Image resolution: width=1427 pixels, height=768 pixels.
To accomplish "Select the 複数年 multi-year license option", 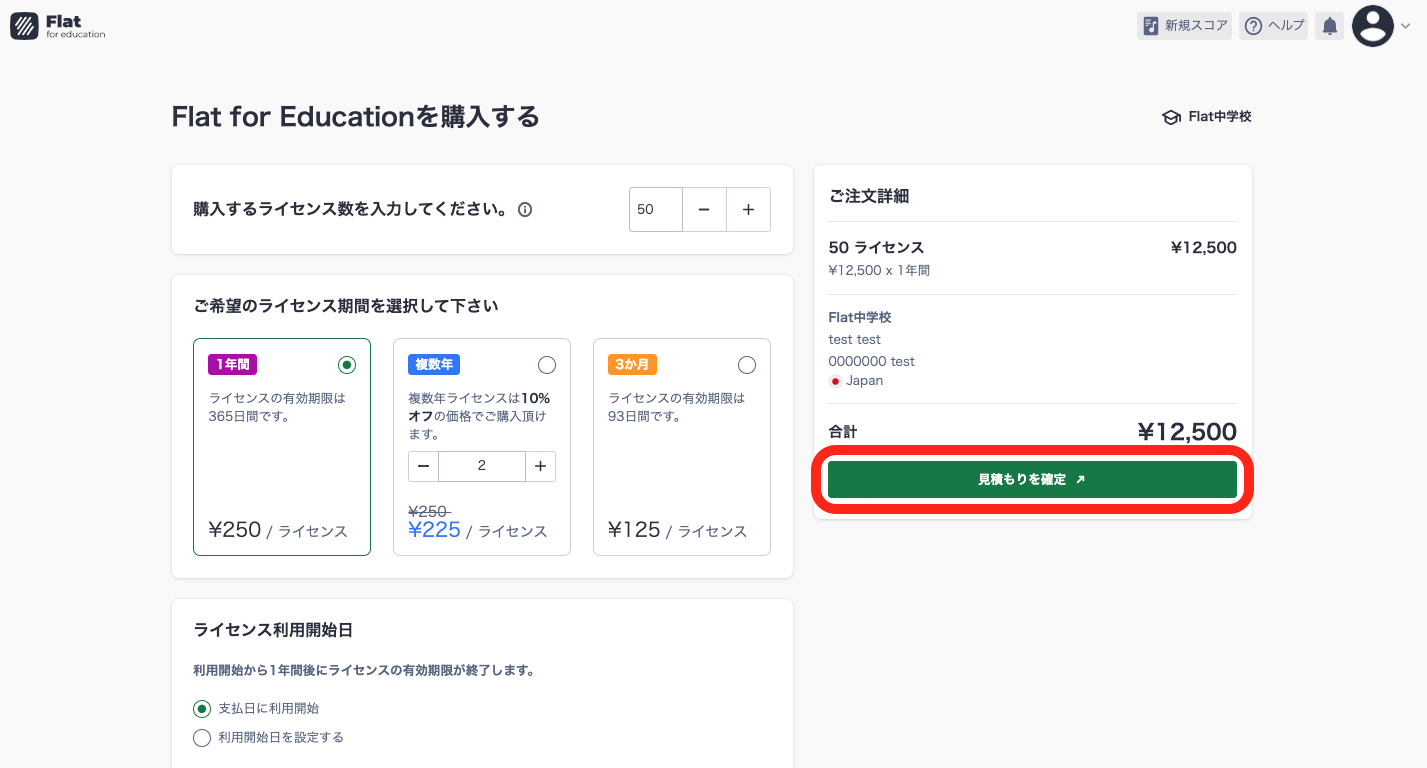I will pyautogui.click(x=547, y=364).
